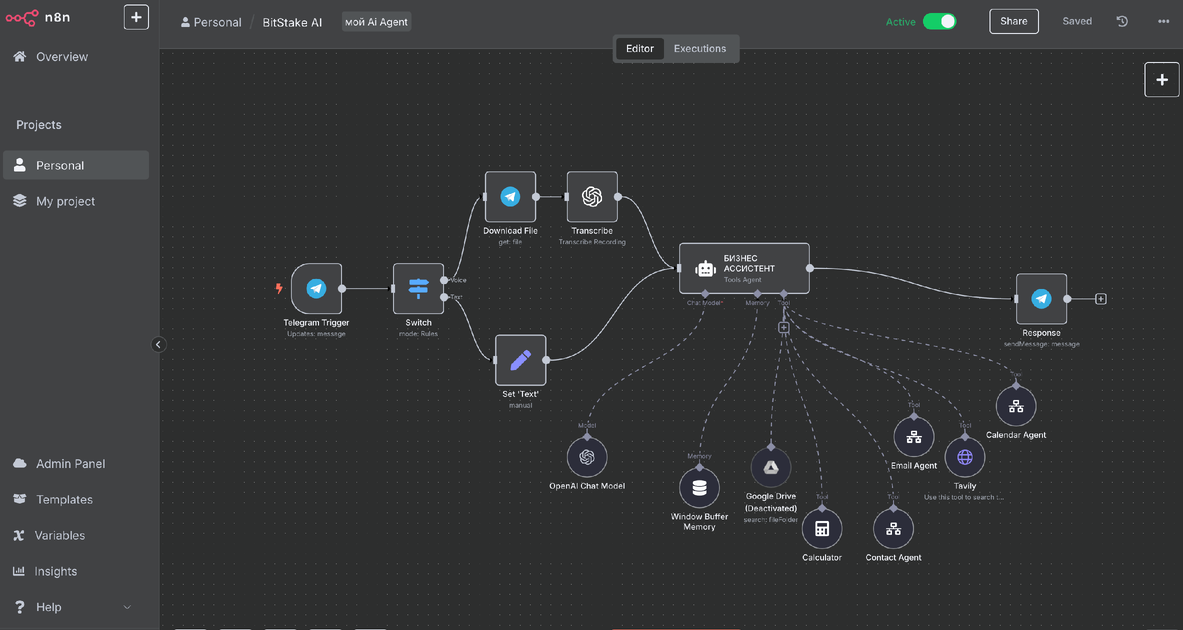
Task: Select the Editor tab
Action: (640, 48)
